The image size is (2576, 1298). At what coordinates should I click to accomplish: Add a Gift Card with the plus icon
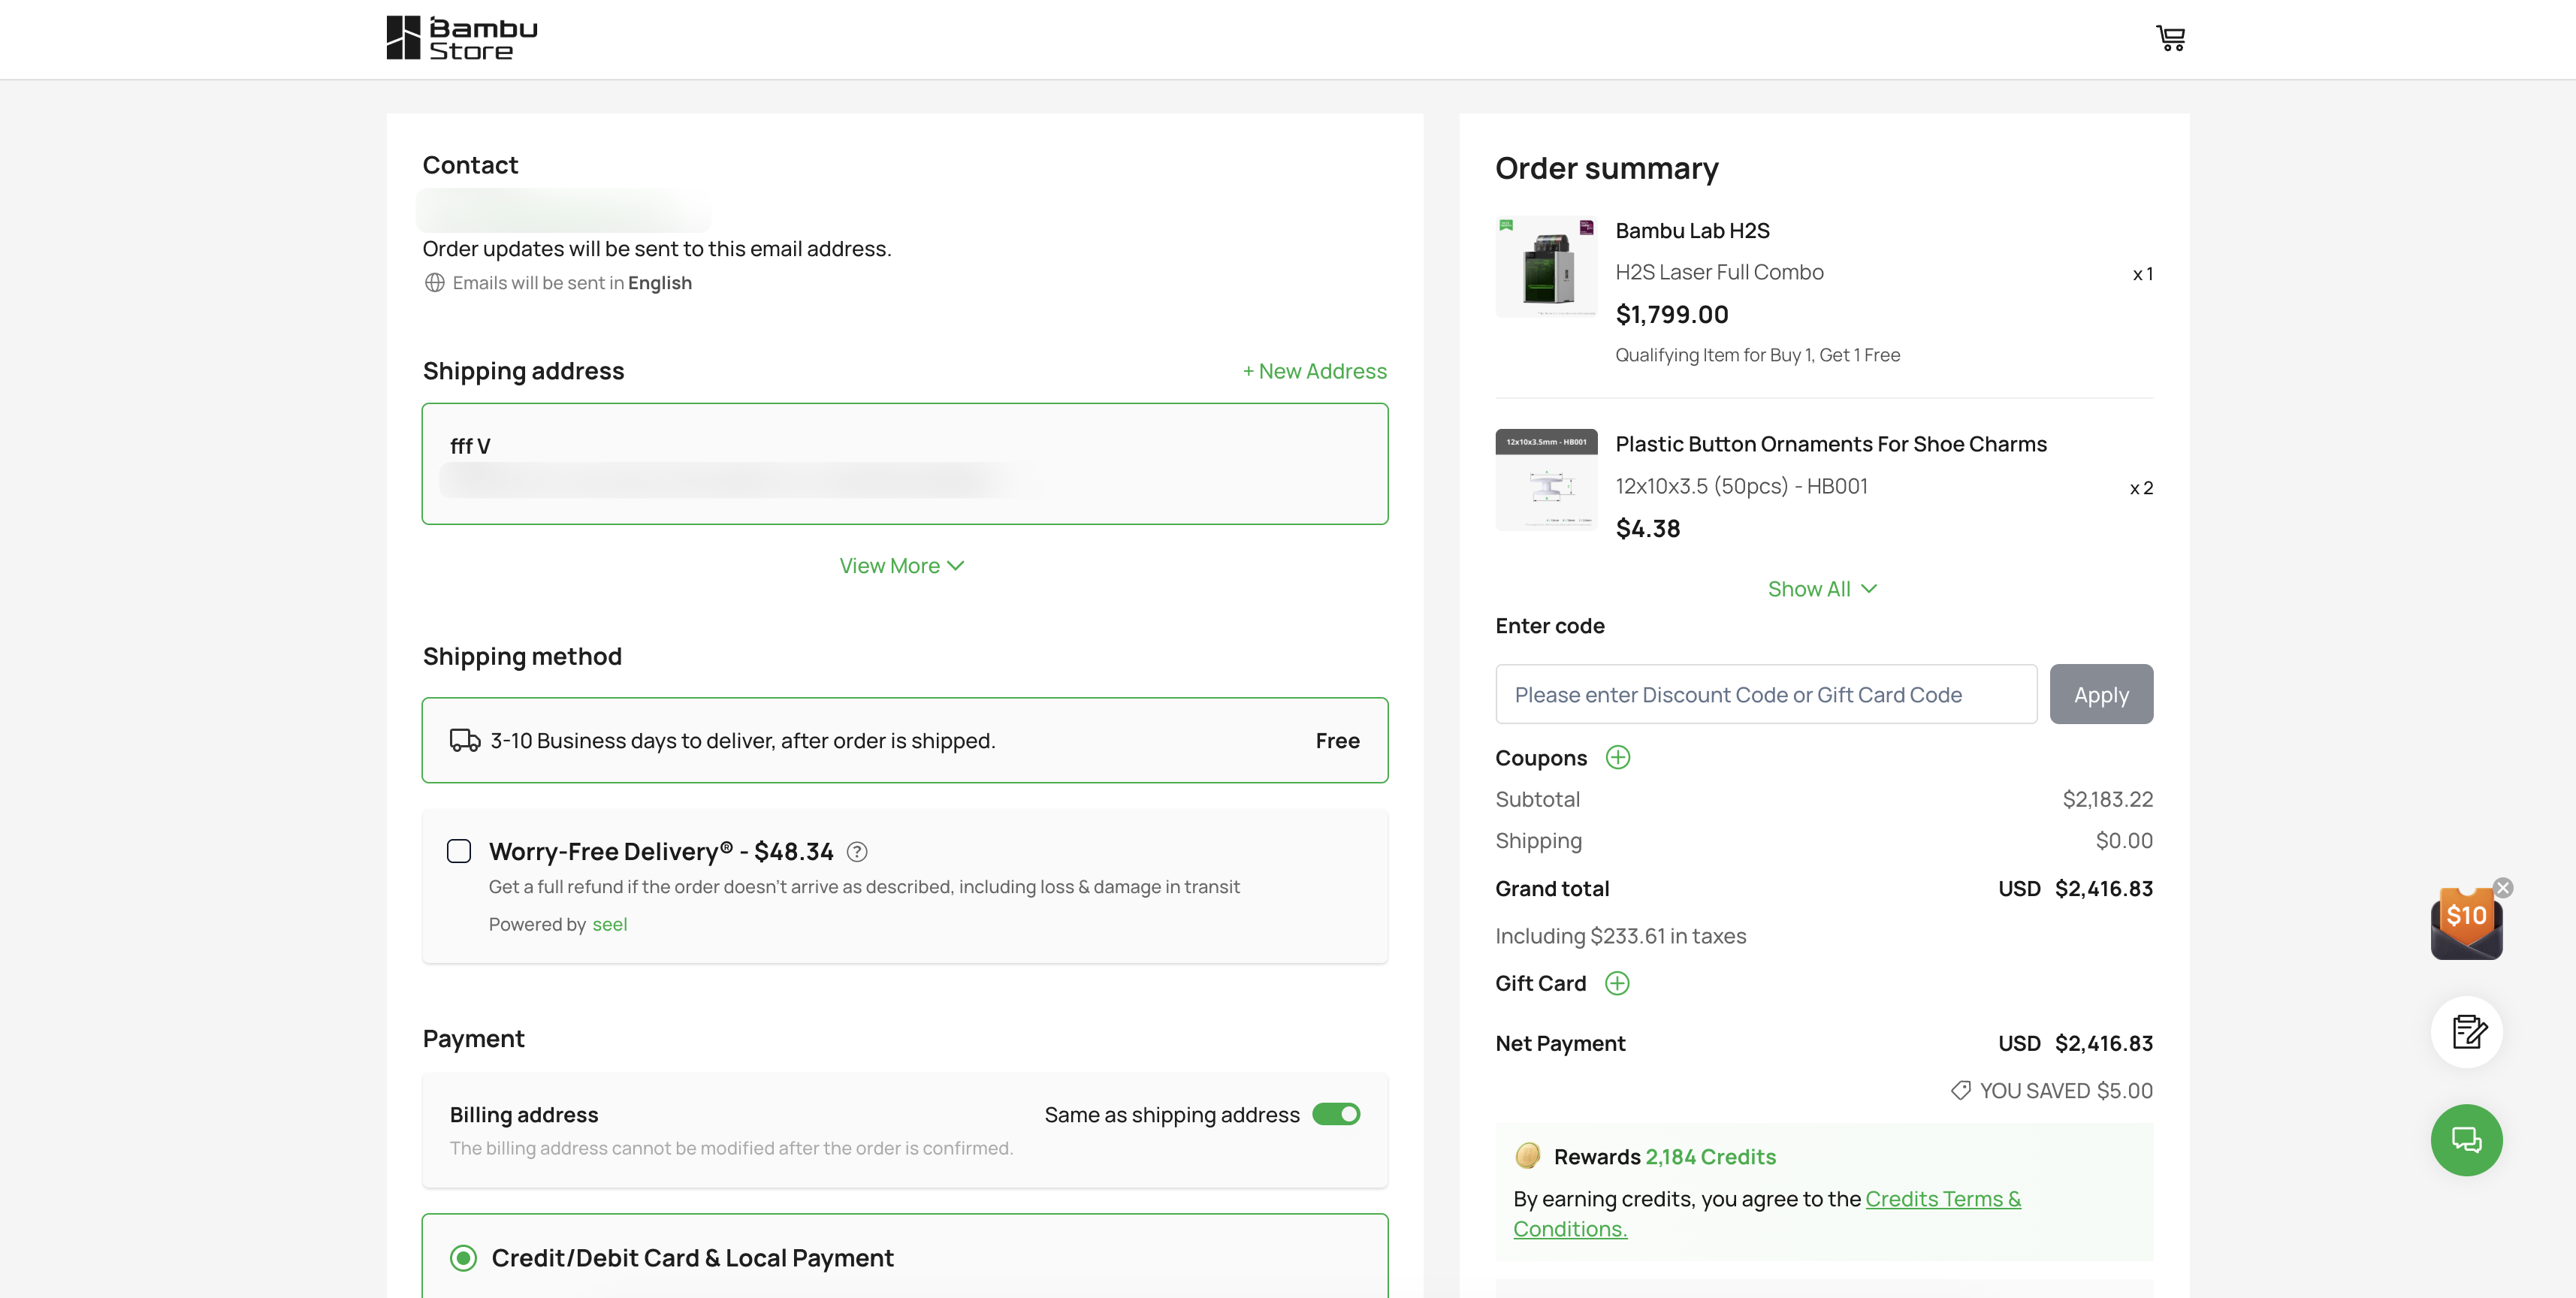(x=1617, y=983)
